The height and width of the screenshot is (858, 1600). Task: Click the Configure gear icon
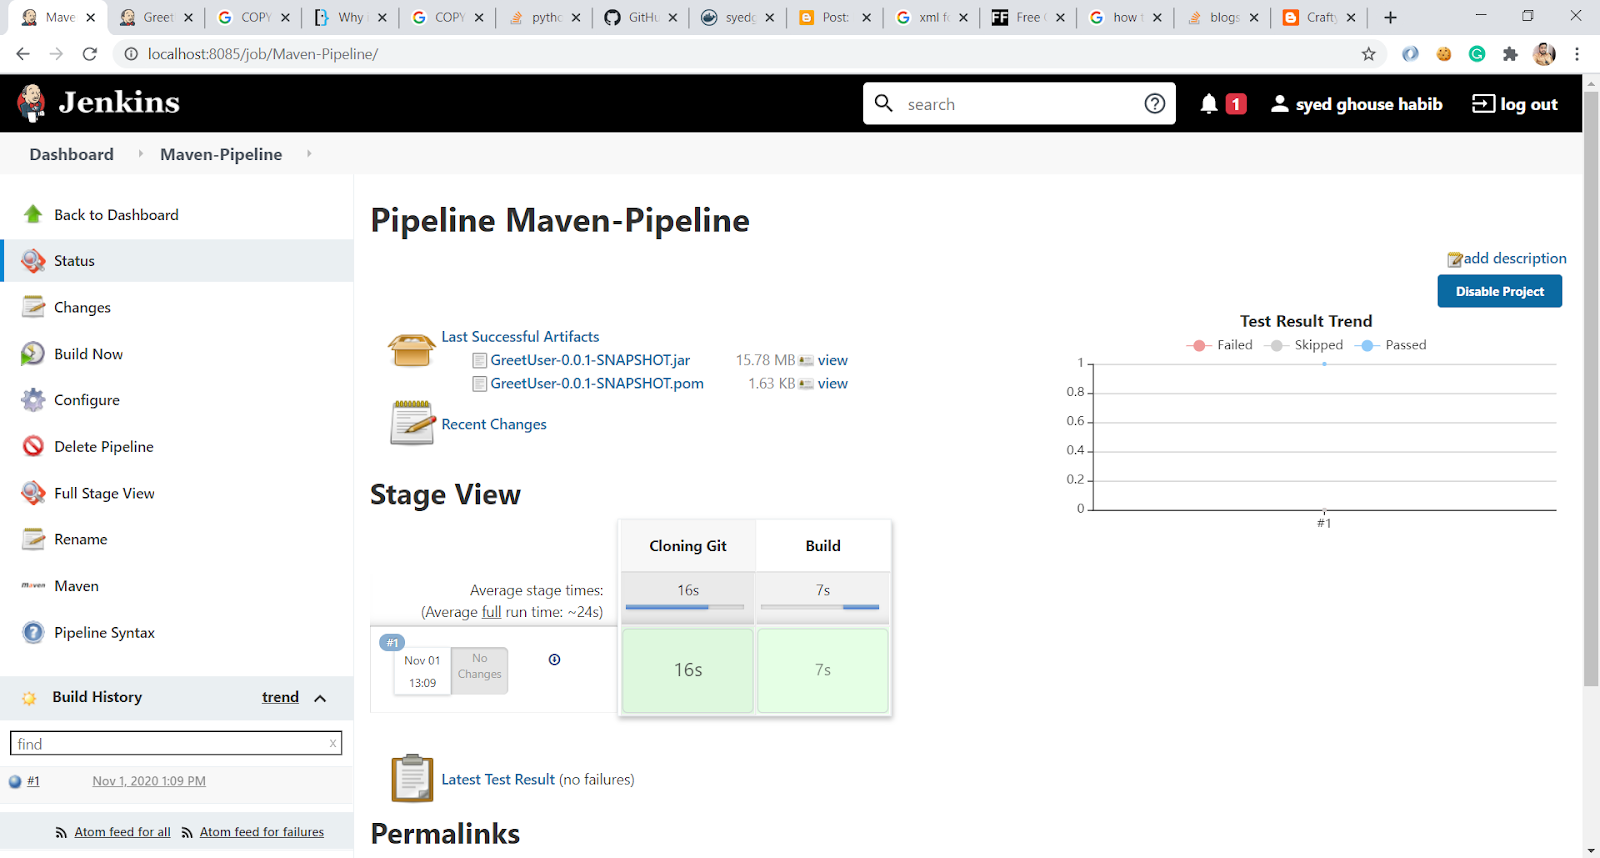pos(33,400)
